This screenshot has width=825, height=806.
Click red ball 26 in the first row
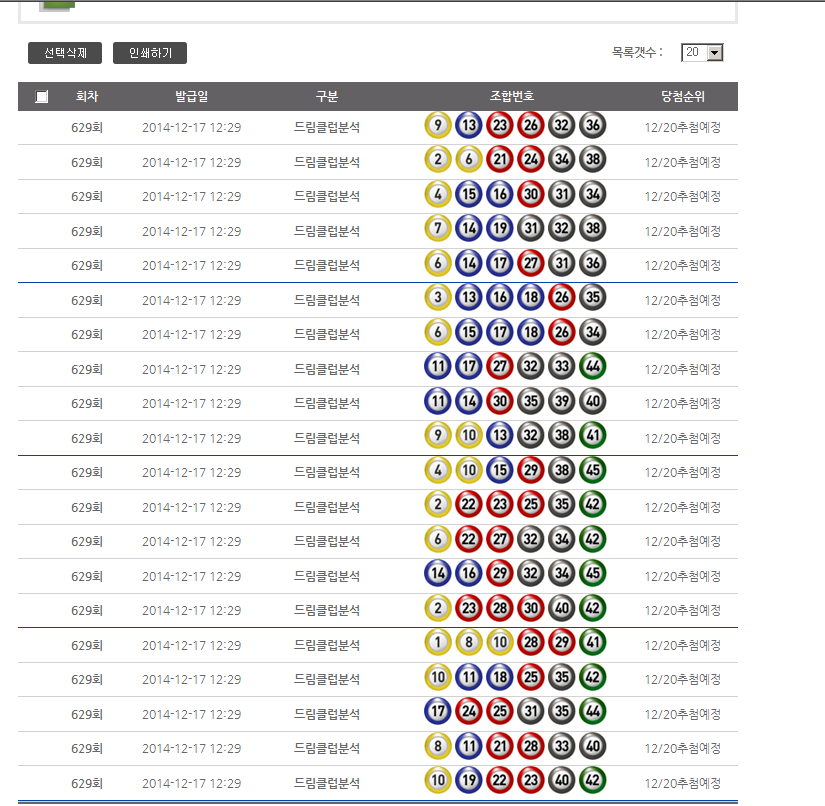(531, 127)
